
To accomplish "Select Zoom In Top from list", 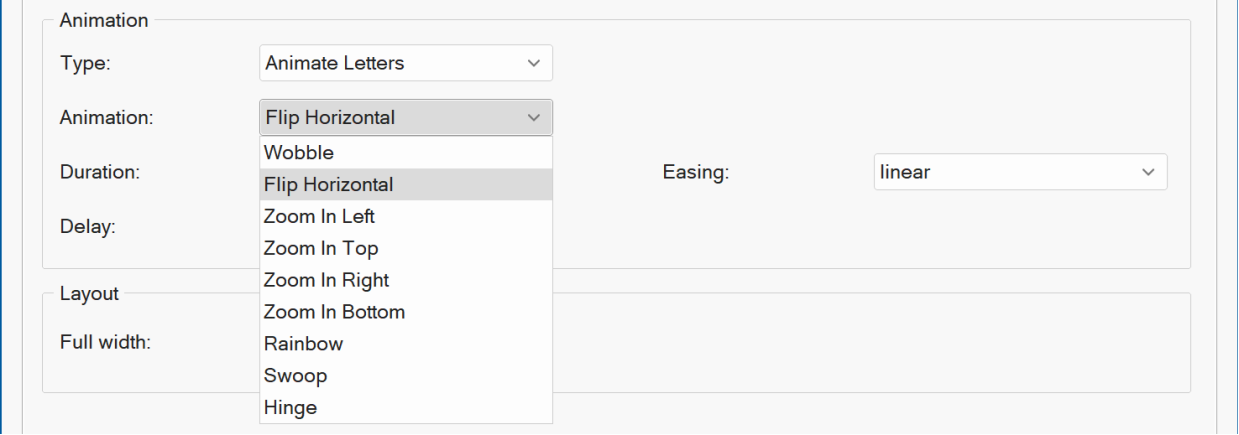I will 320,248.
